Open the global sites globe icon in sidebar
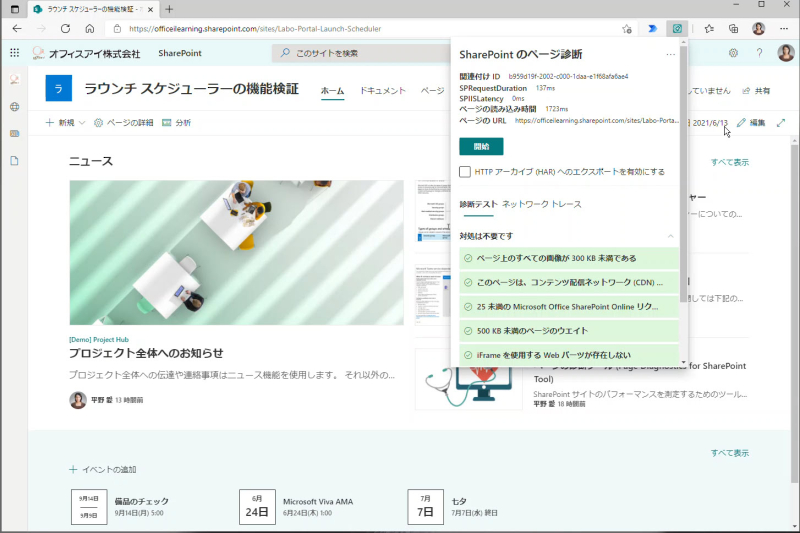This screenshot has width=800, height=533. [15, 107]
